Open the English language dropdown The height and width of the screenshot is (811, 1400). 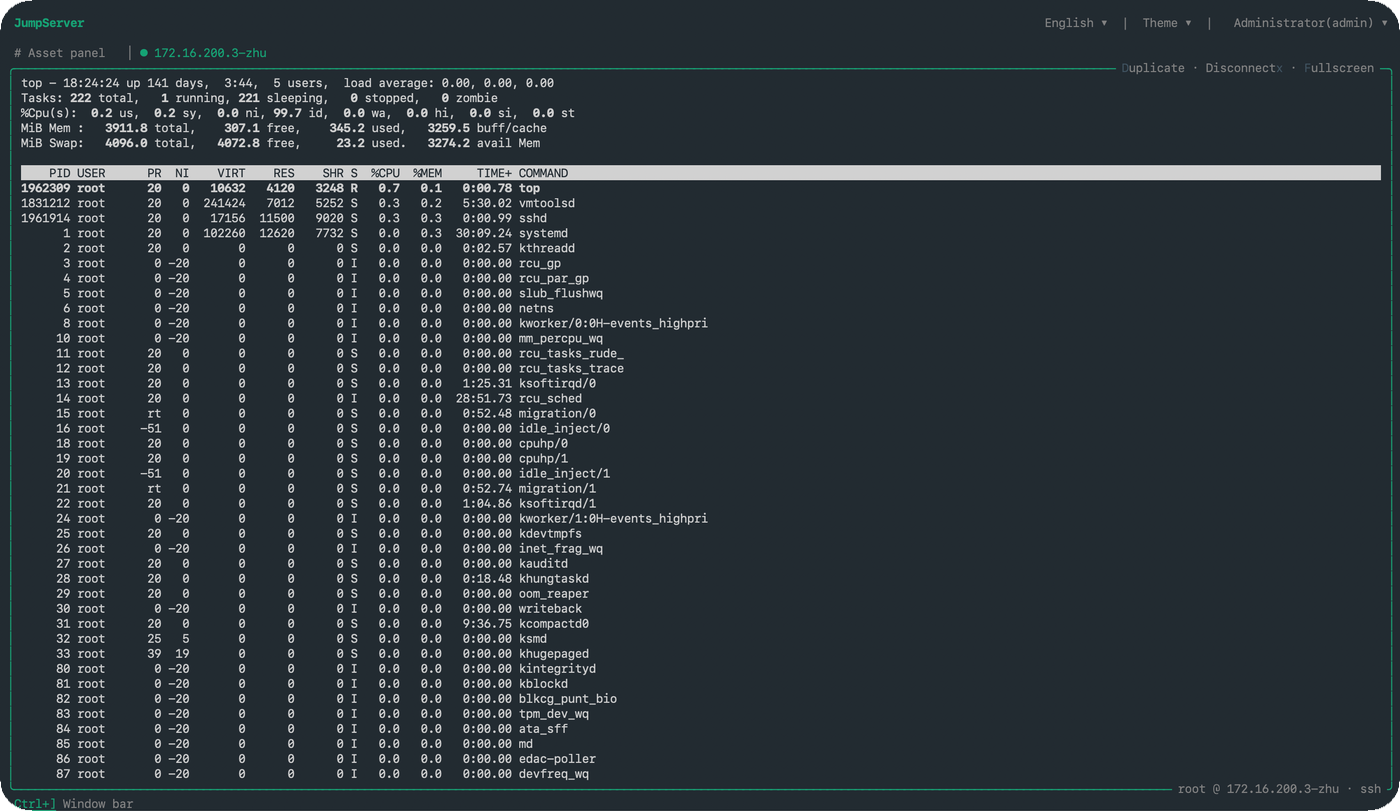pos(1076,23)
